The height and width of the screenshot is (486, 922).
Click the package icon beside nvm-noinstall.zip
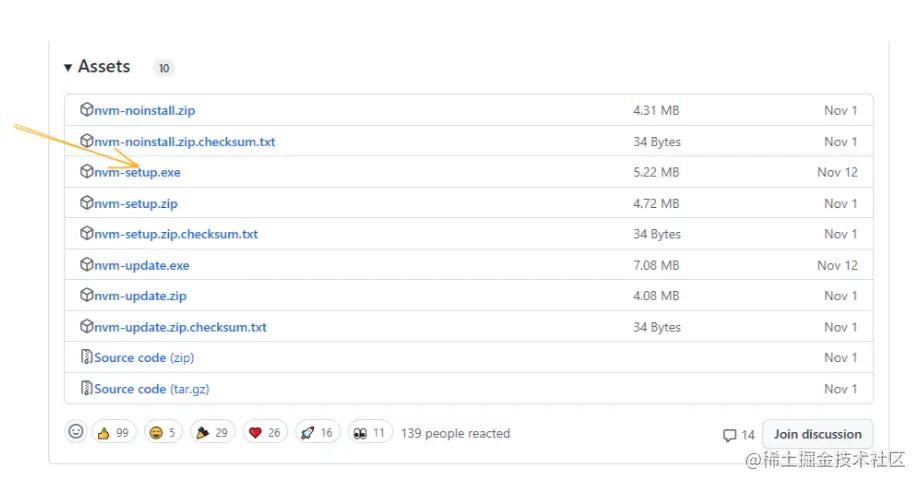tap(86, 109)
